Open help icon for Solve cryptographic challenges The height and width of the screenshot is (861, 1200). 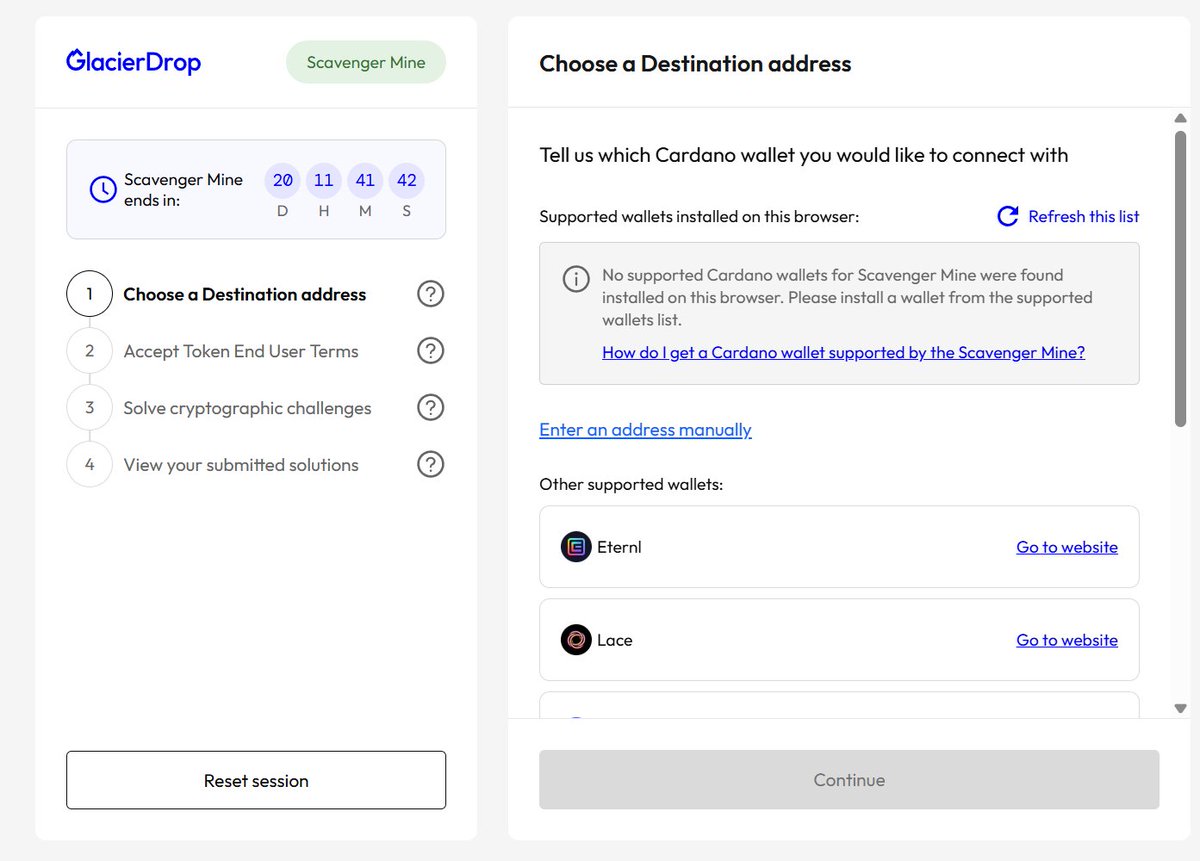coord(430,408)
